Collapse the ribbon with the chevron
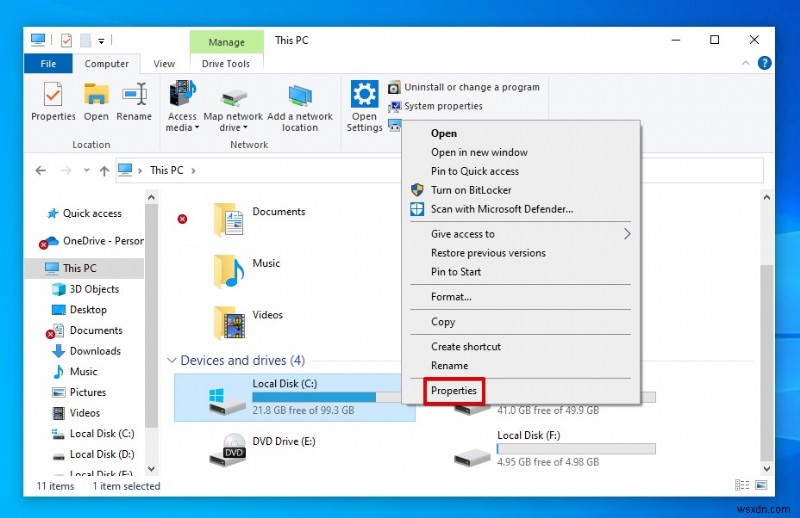 pos(745,63)
